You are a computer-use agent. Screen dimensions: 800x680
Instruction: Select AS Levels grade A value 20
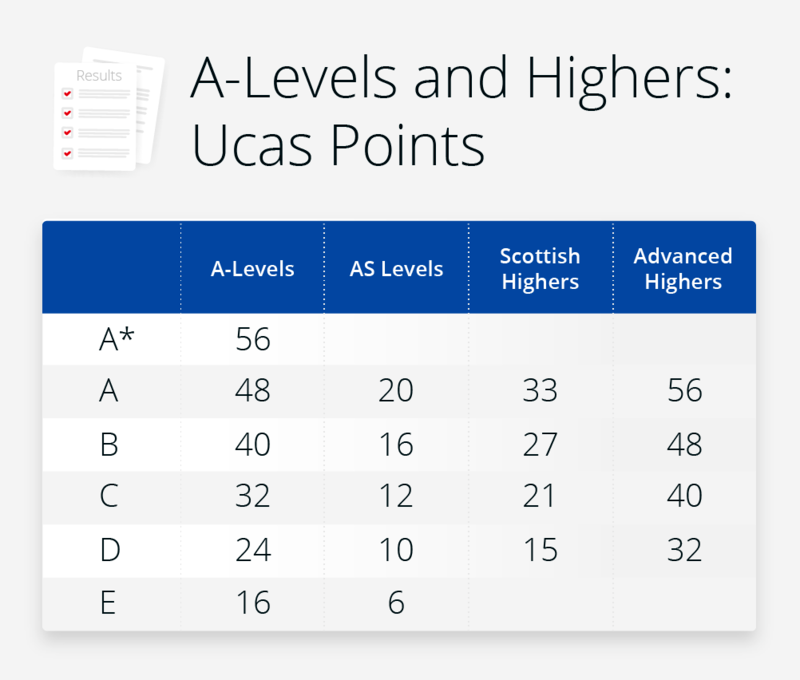click(396, 391)
